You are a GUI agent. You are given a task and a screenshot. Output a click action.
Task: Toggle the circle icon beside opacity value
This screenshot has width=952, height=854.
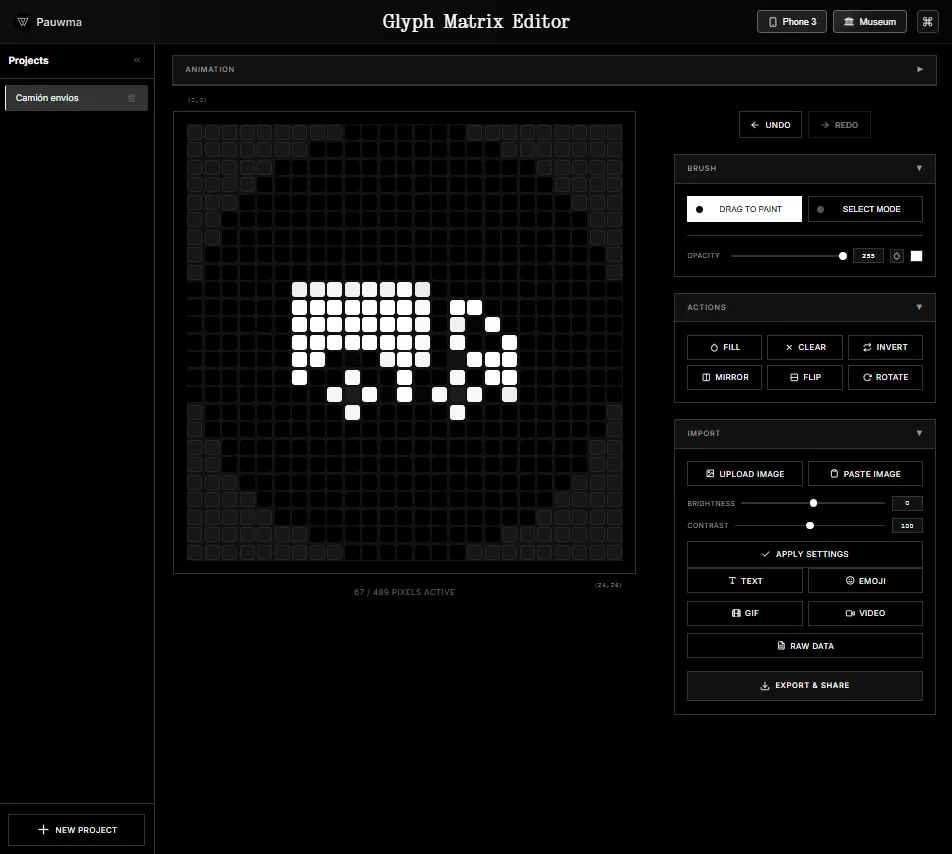click(897, 256)
